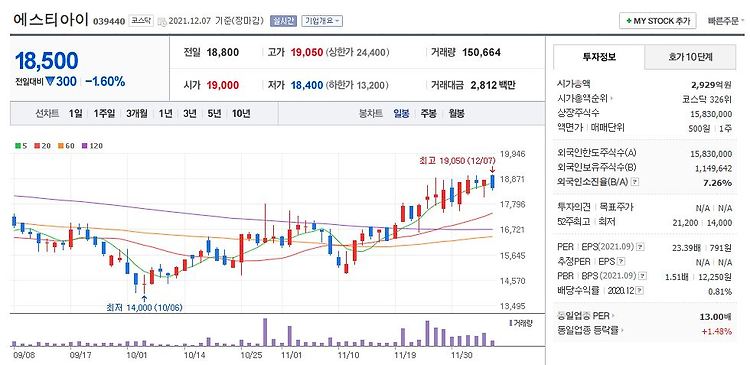Click the 19,946 price axis label

pos(512,154)
